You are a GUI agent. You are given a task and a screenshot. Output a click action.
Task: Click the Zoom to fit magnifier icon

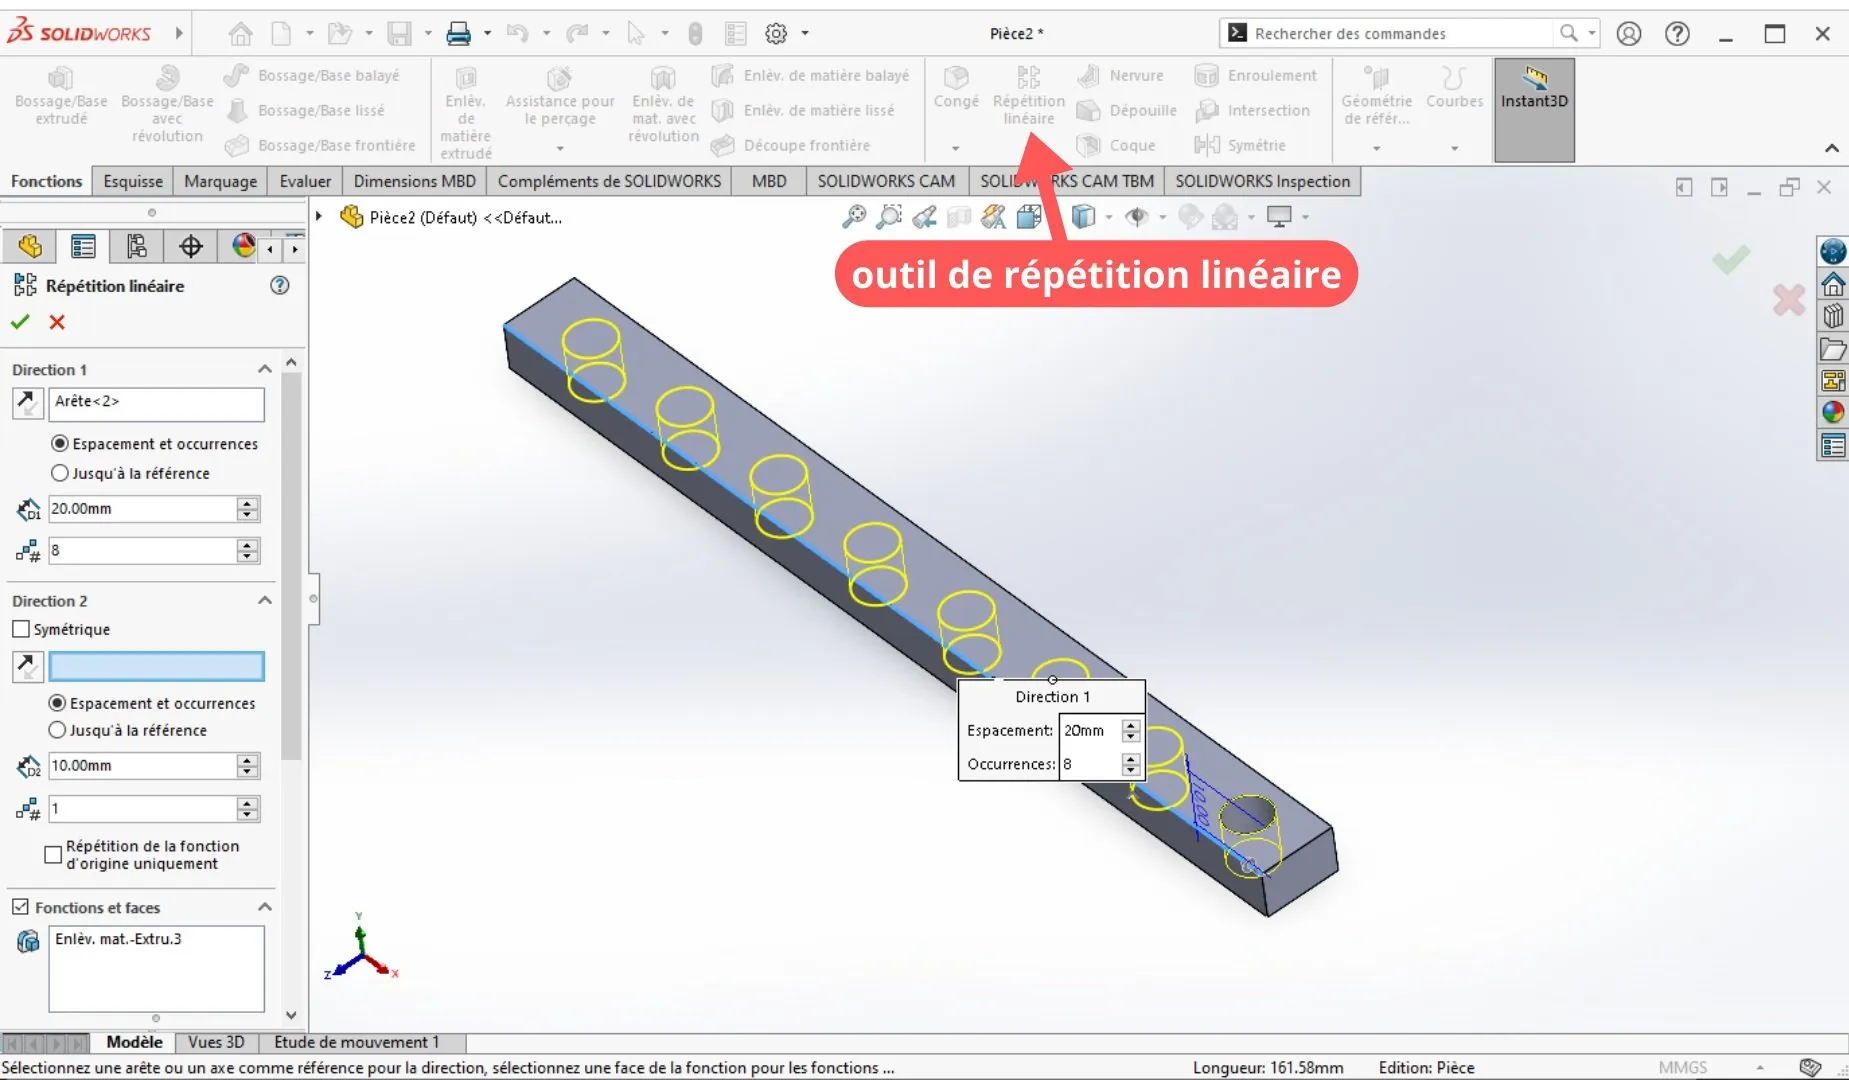tap(854, 216)
